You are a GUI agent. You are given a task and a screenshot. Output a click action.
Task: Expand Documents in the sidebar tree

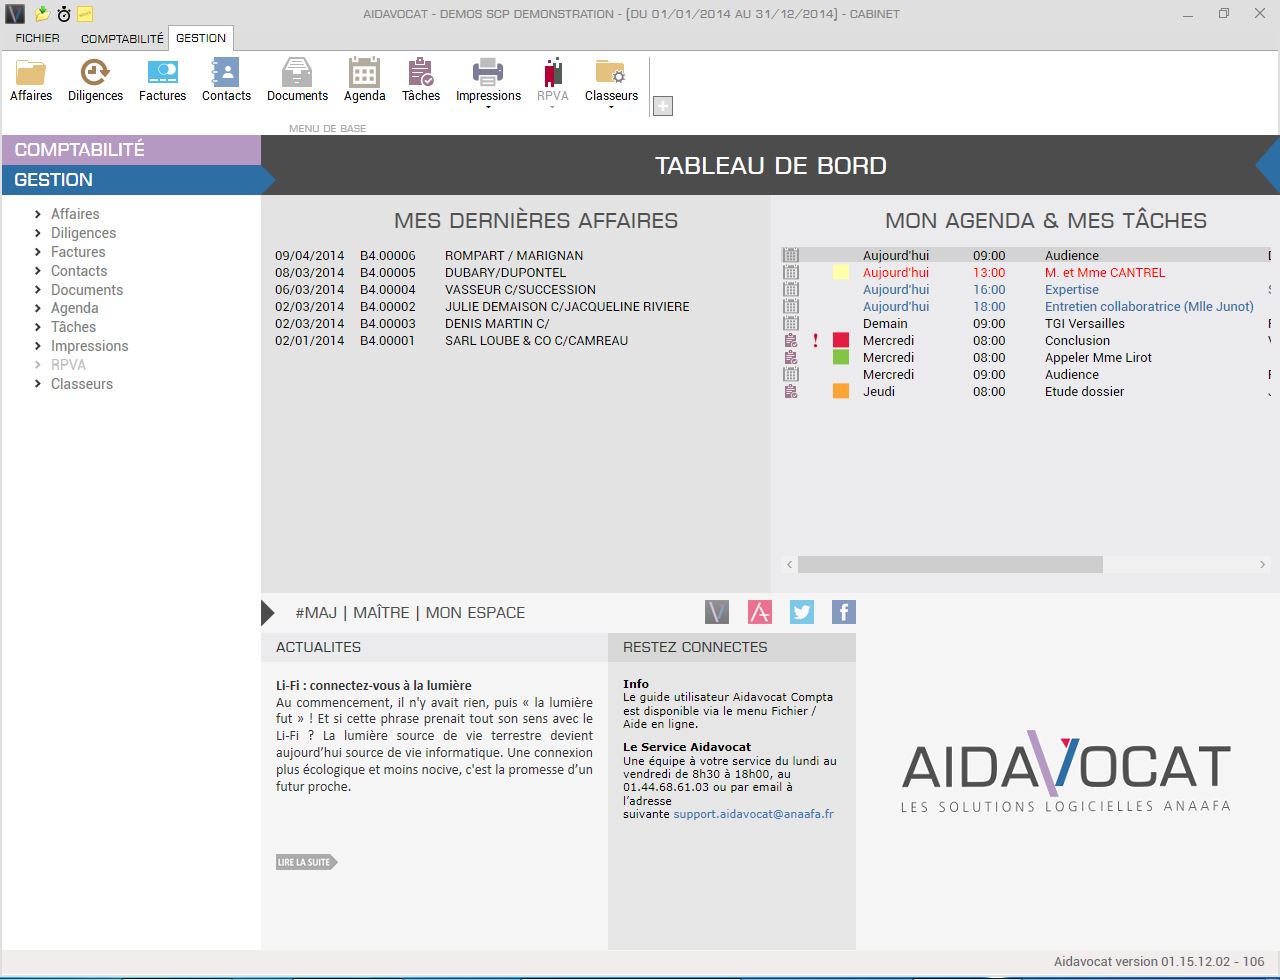pos(37,290)
